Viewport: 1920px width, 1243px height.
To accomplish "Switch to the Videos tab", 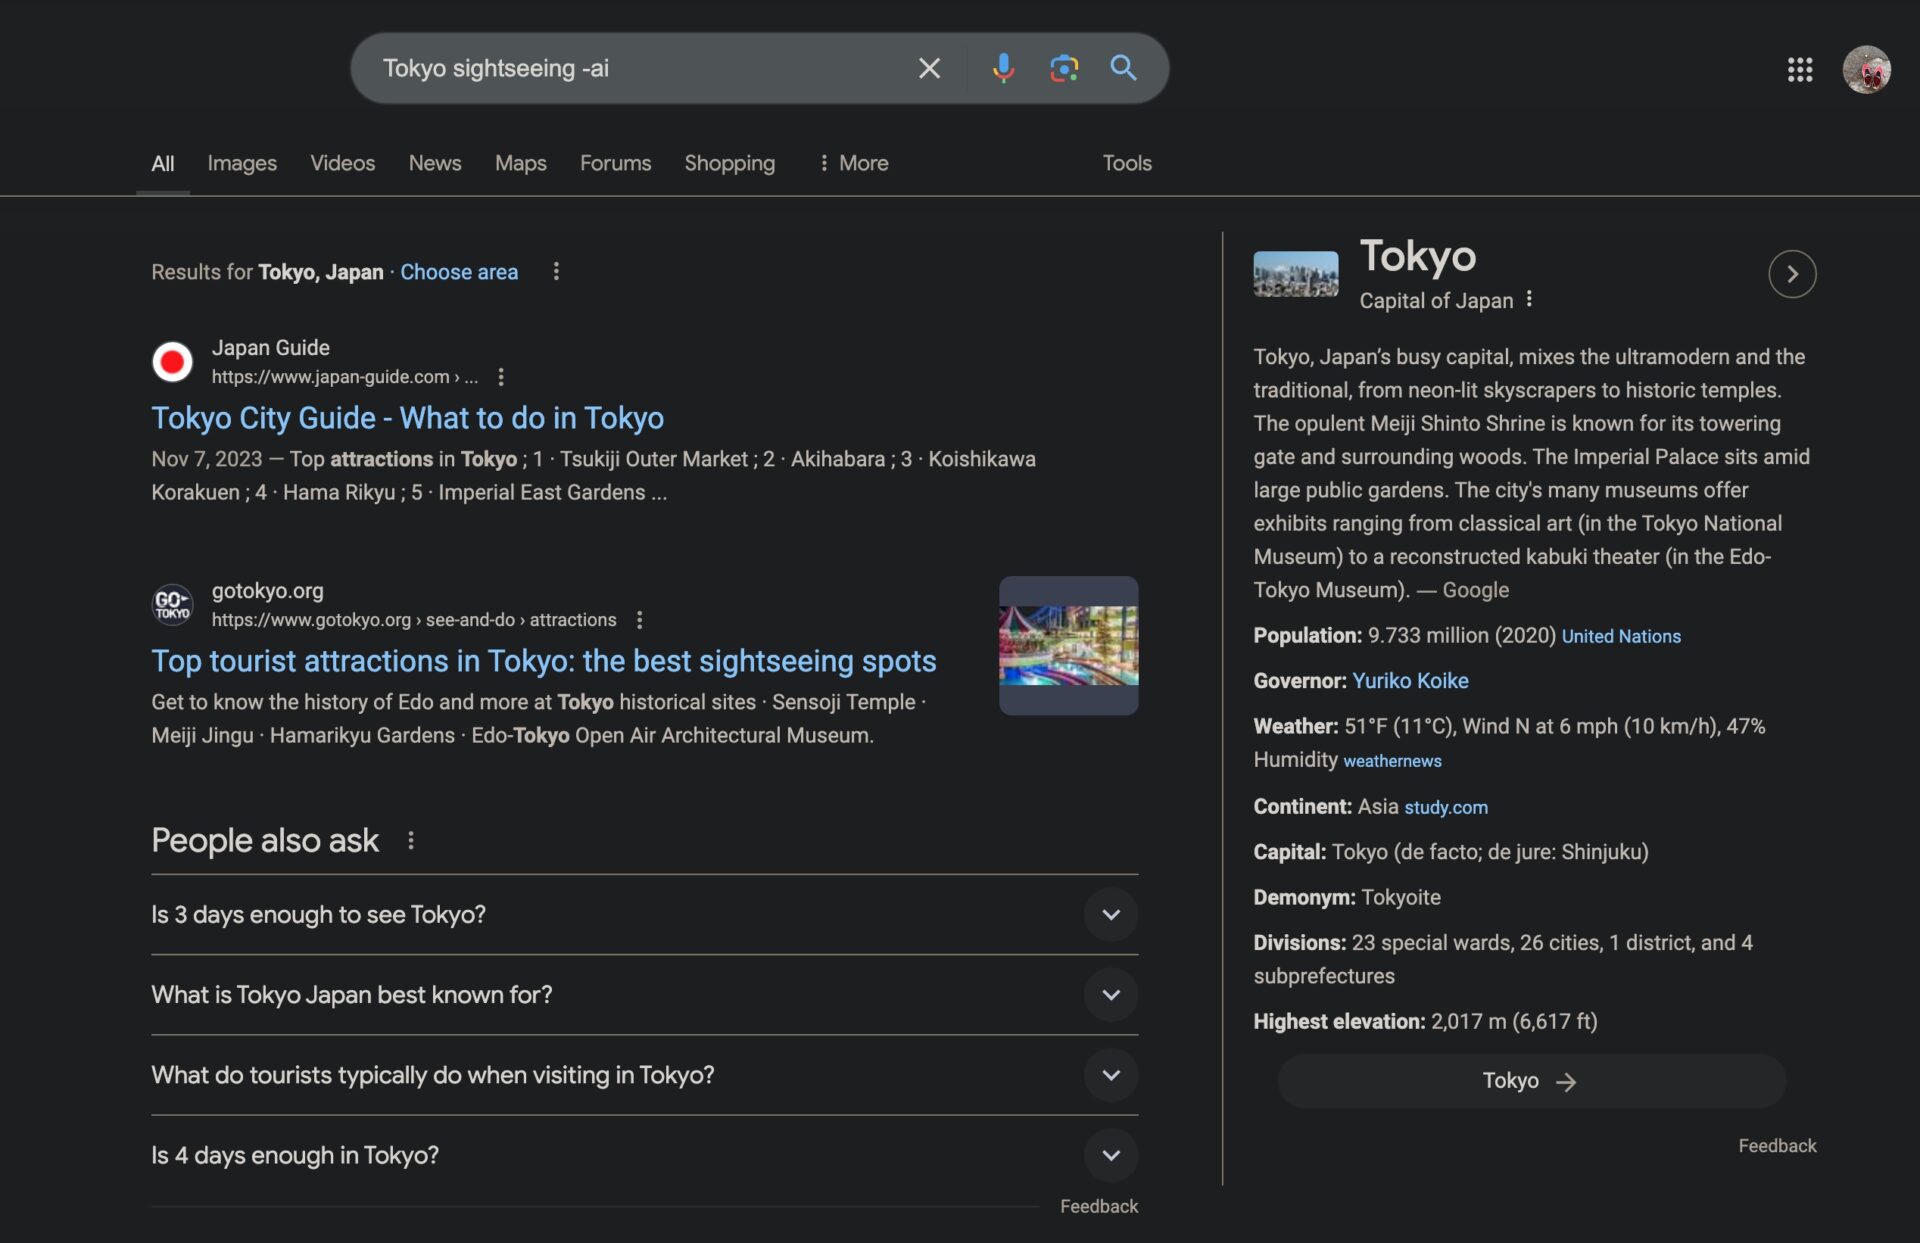I will (343, 163).
